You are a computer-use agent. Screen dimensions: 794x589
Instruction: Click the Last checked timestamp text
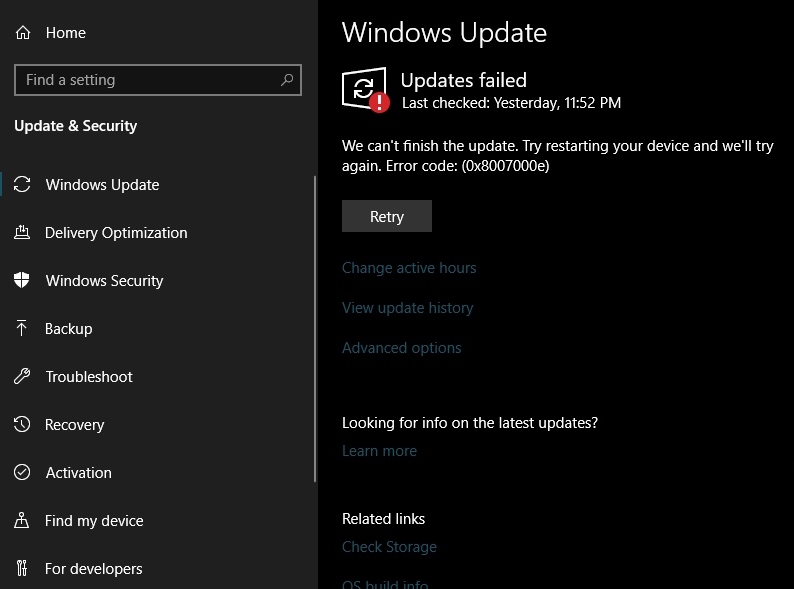511,103
